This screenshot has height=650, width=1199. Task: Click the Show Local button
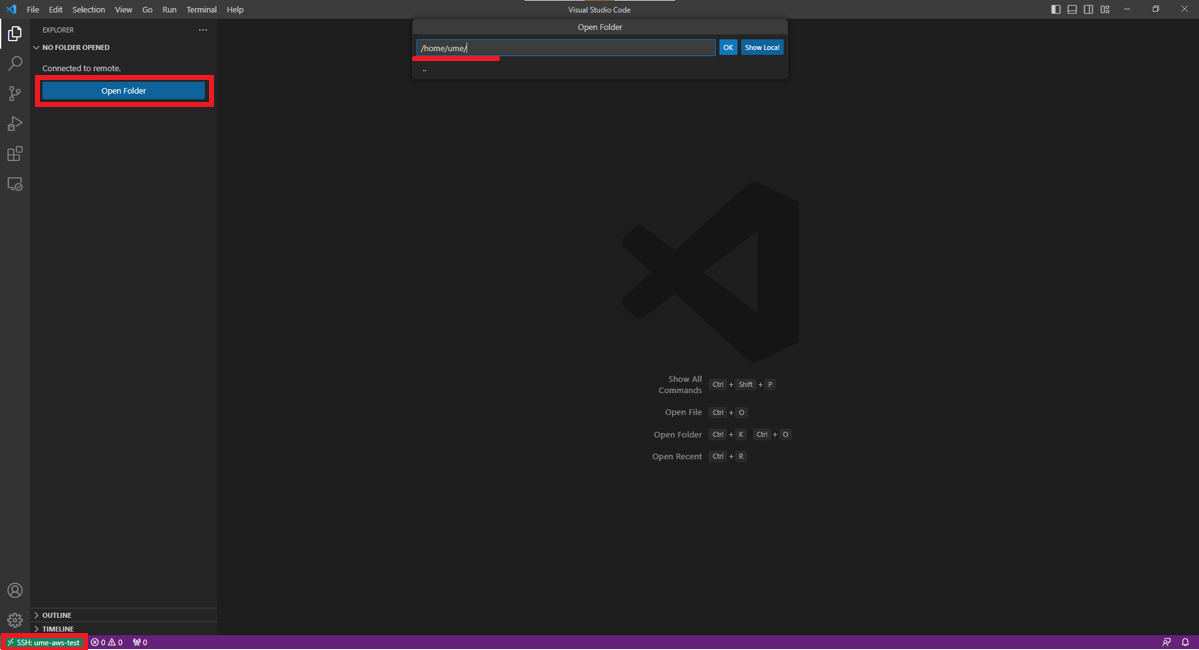pos(762,47)
